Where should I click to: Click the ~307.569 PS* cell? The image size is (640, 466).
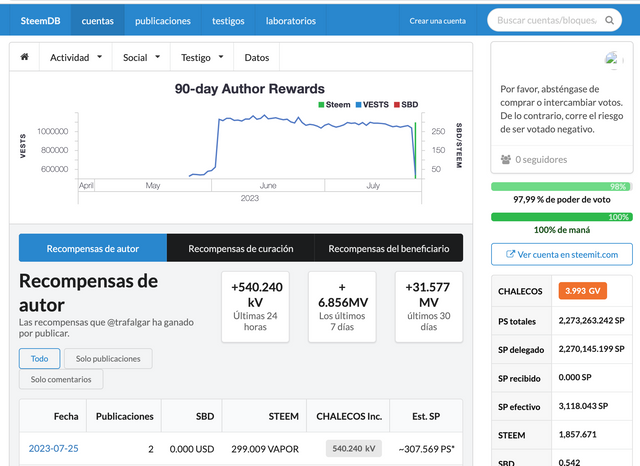[427, 449]
